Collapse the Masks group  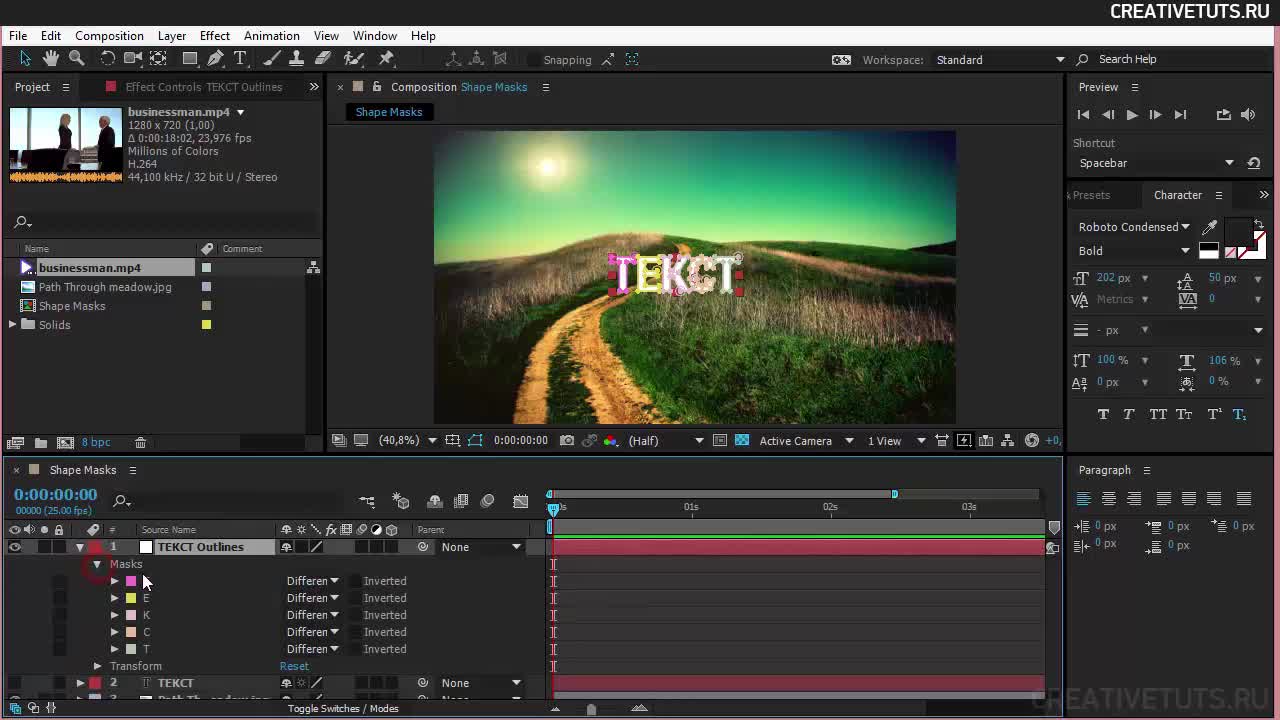[x=97, y=564]
